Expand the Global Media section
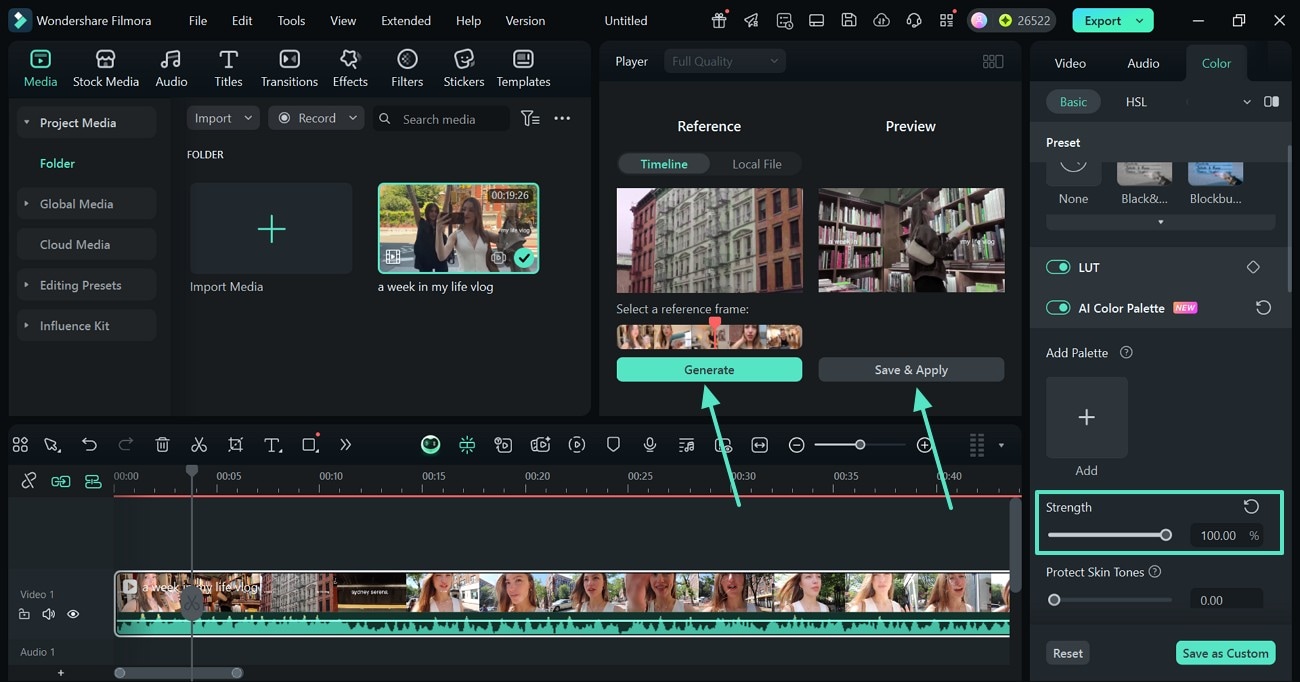This screenshot has height=682, width=1300. pyautogui.click(x=27, y=203)
